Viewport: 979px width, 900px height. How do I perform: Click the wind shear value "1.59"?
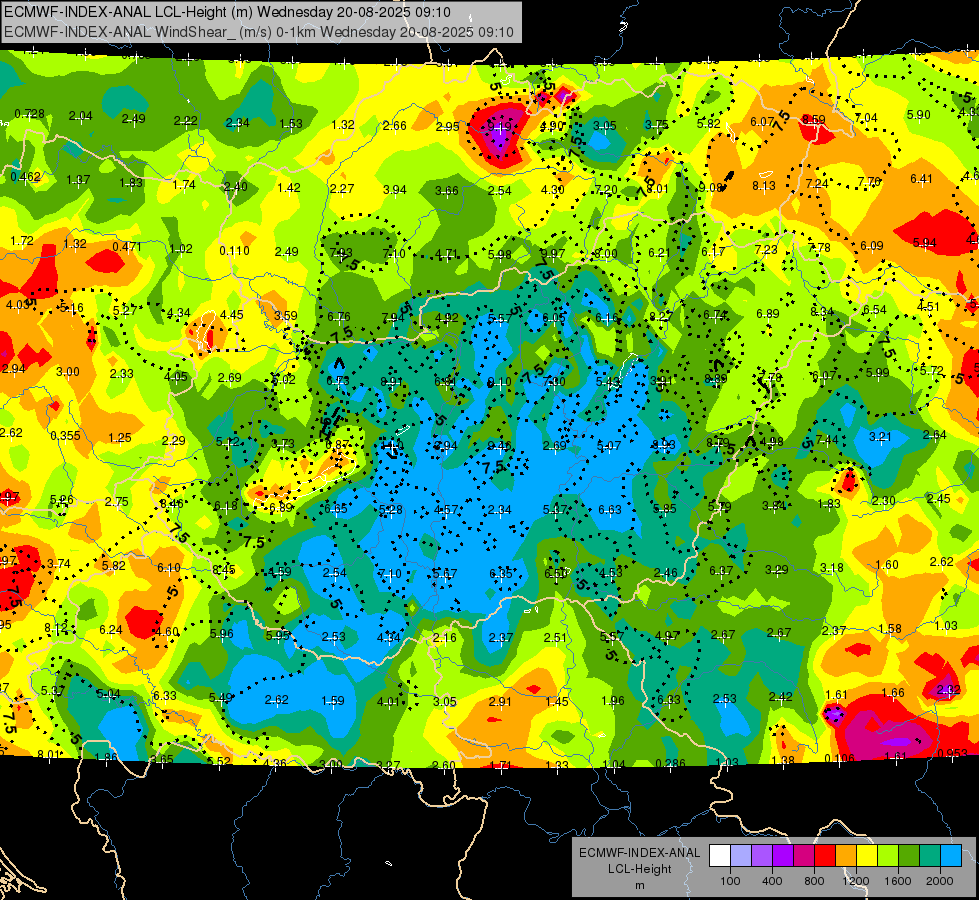(333, 701)
